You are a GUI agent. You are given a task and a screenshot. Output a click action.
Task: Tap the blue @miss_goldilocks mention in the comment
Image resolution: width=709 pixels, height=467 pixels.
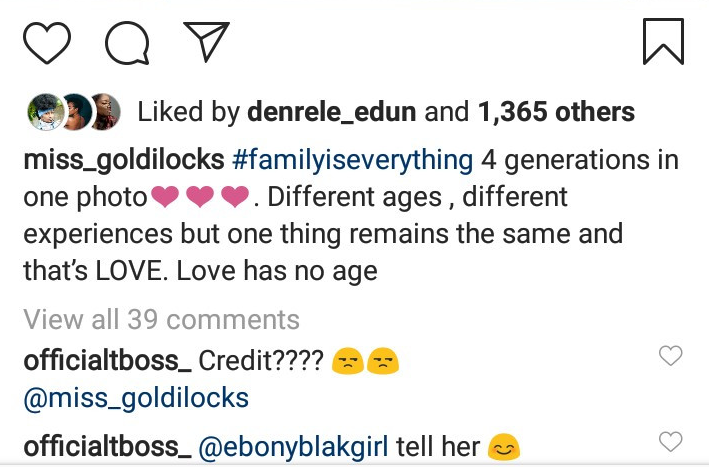click(135, 399)
